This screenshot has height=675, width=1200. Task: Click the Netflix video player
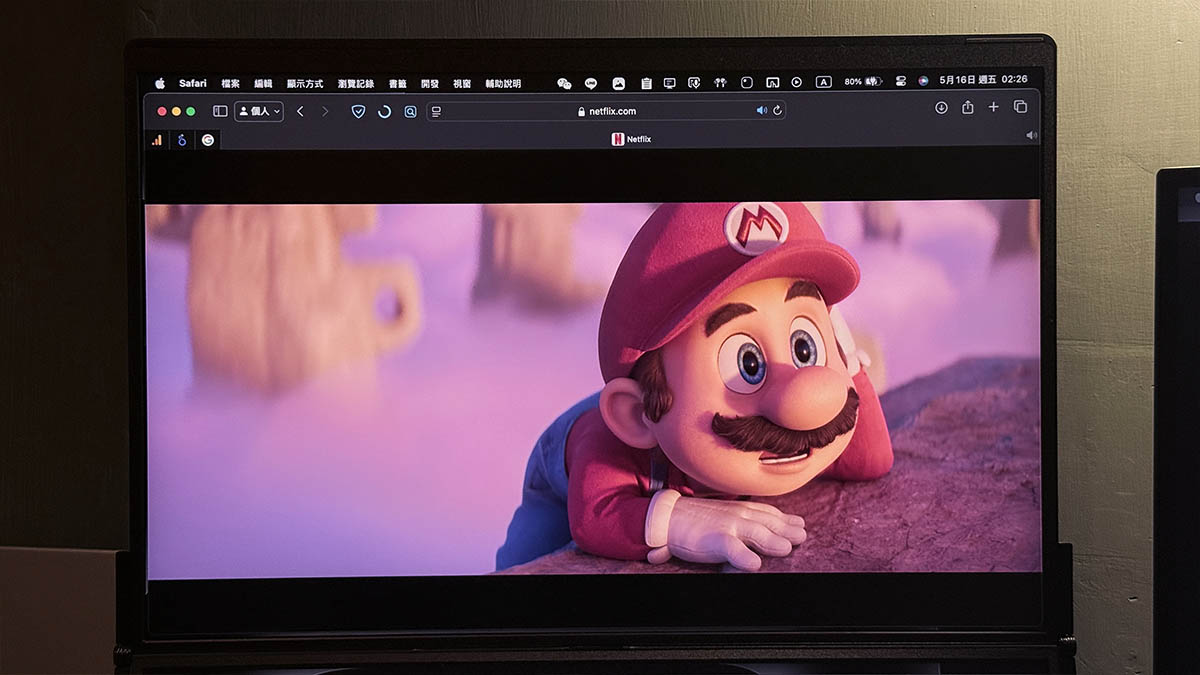(593, 388)
